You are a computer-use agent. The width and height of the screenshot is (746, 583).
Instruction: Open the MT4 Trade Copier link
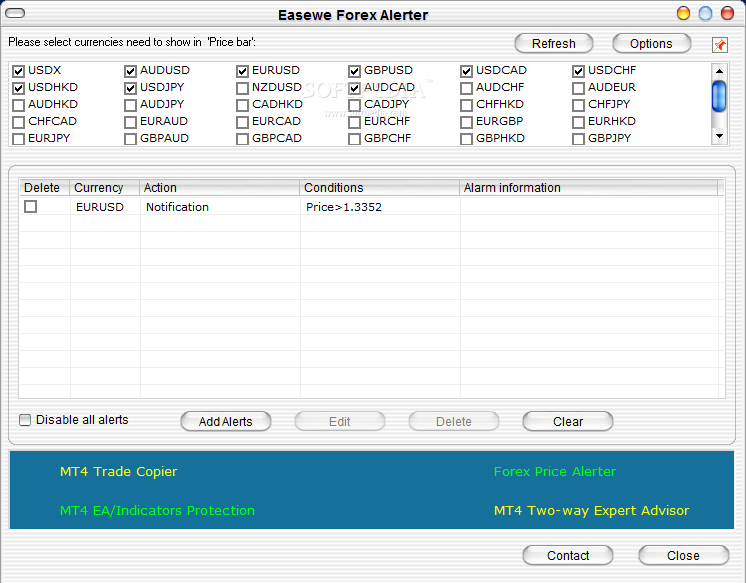118,472
